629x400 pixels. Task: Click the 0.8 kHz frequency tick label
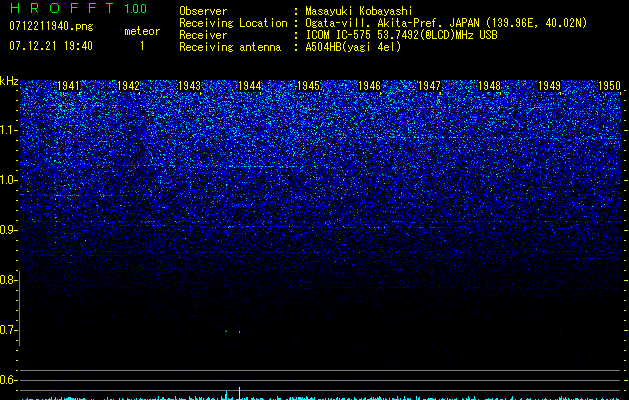pos(8,280)
